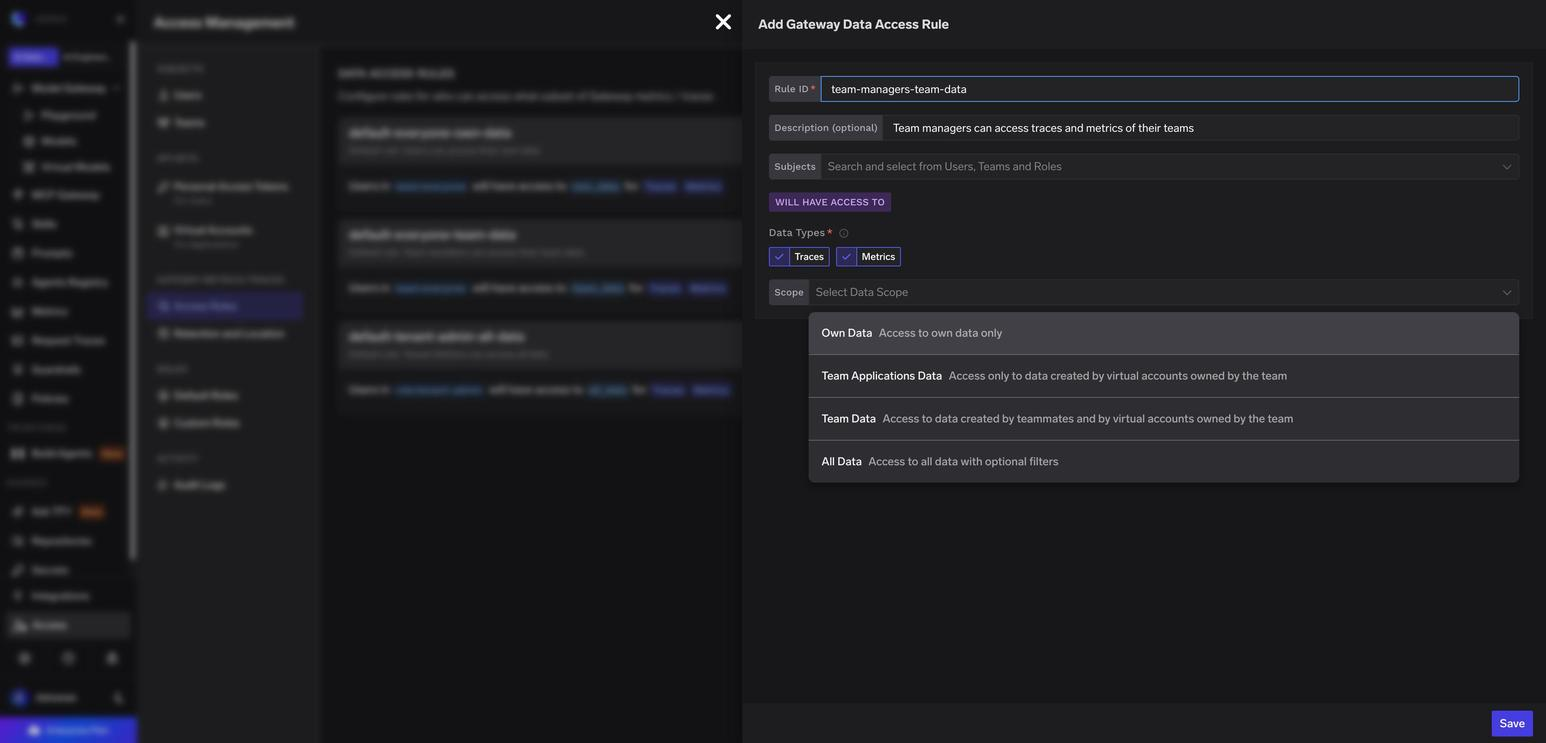Choose the Own Data scope option

(x=1163, y=333)
